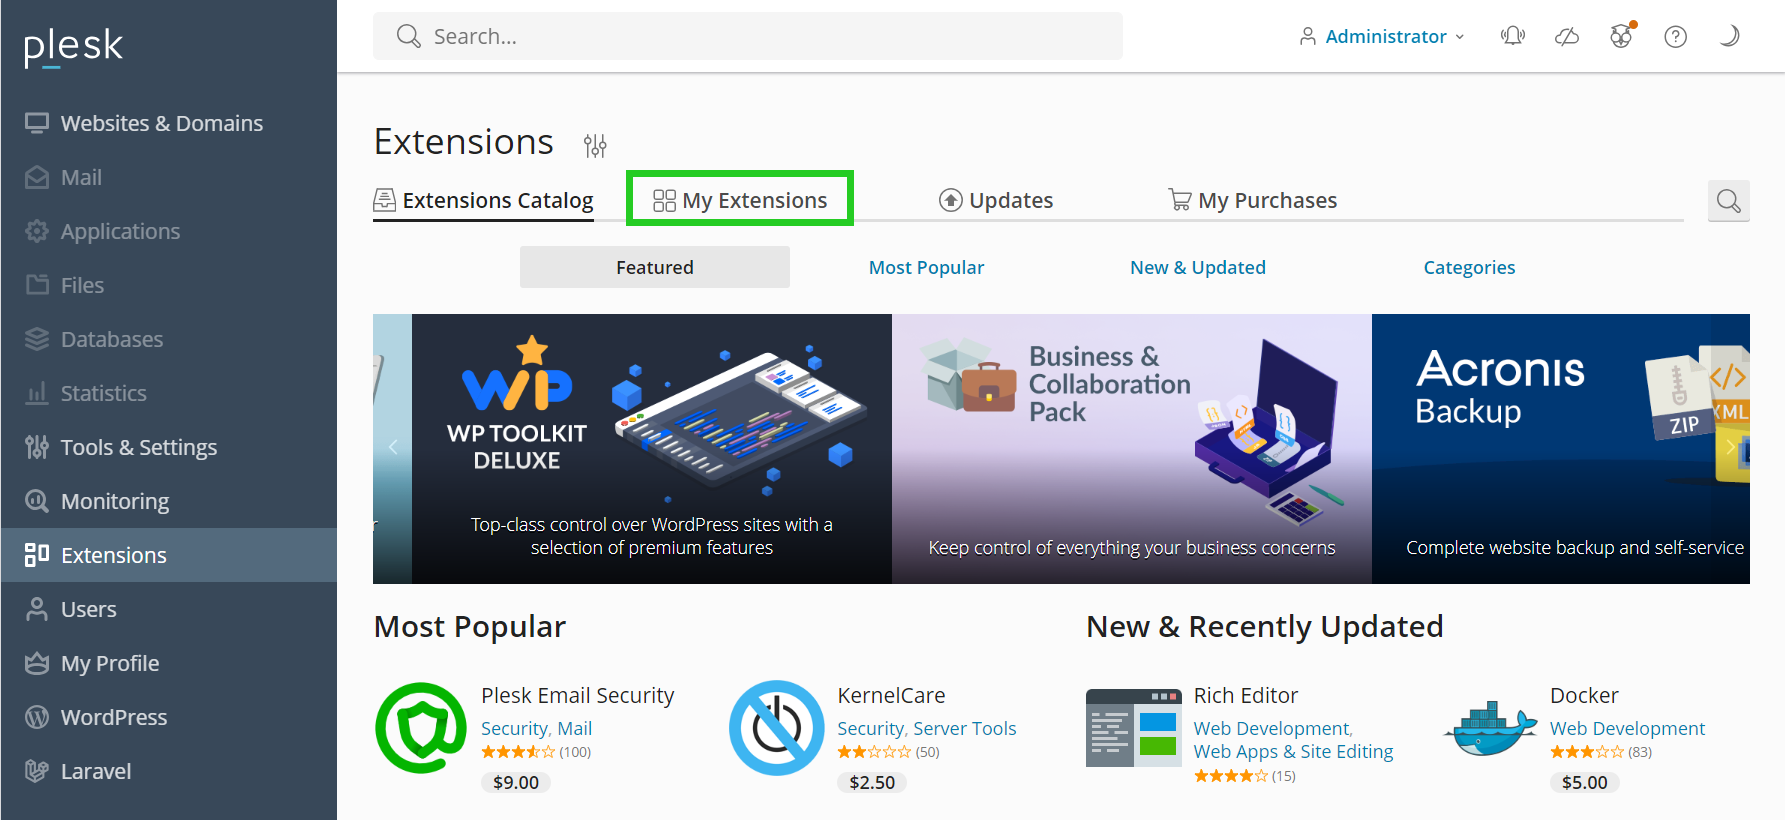Click the catalog search magnifier button
The height and width of the screenshot is (820, 1785).
click(1728, 201)
